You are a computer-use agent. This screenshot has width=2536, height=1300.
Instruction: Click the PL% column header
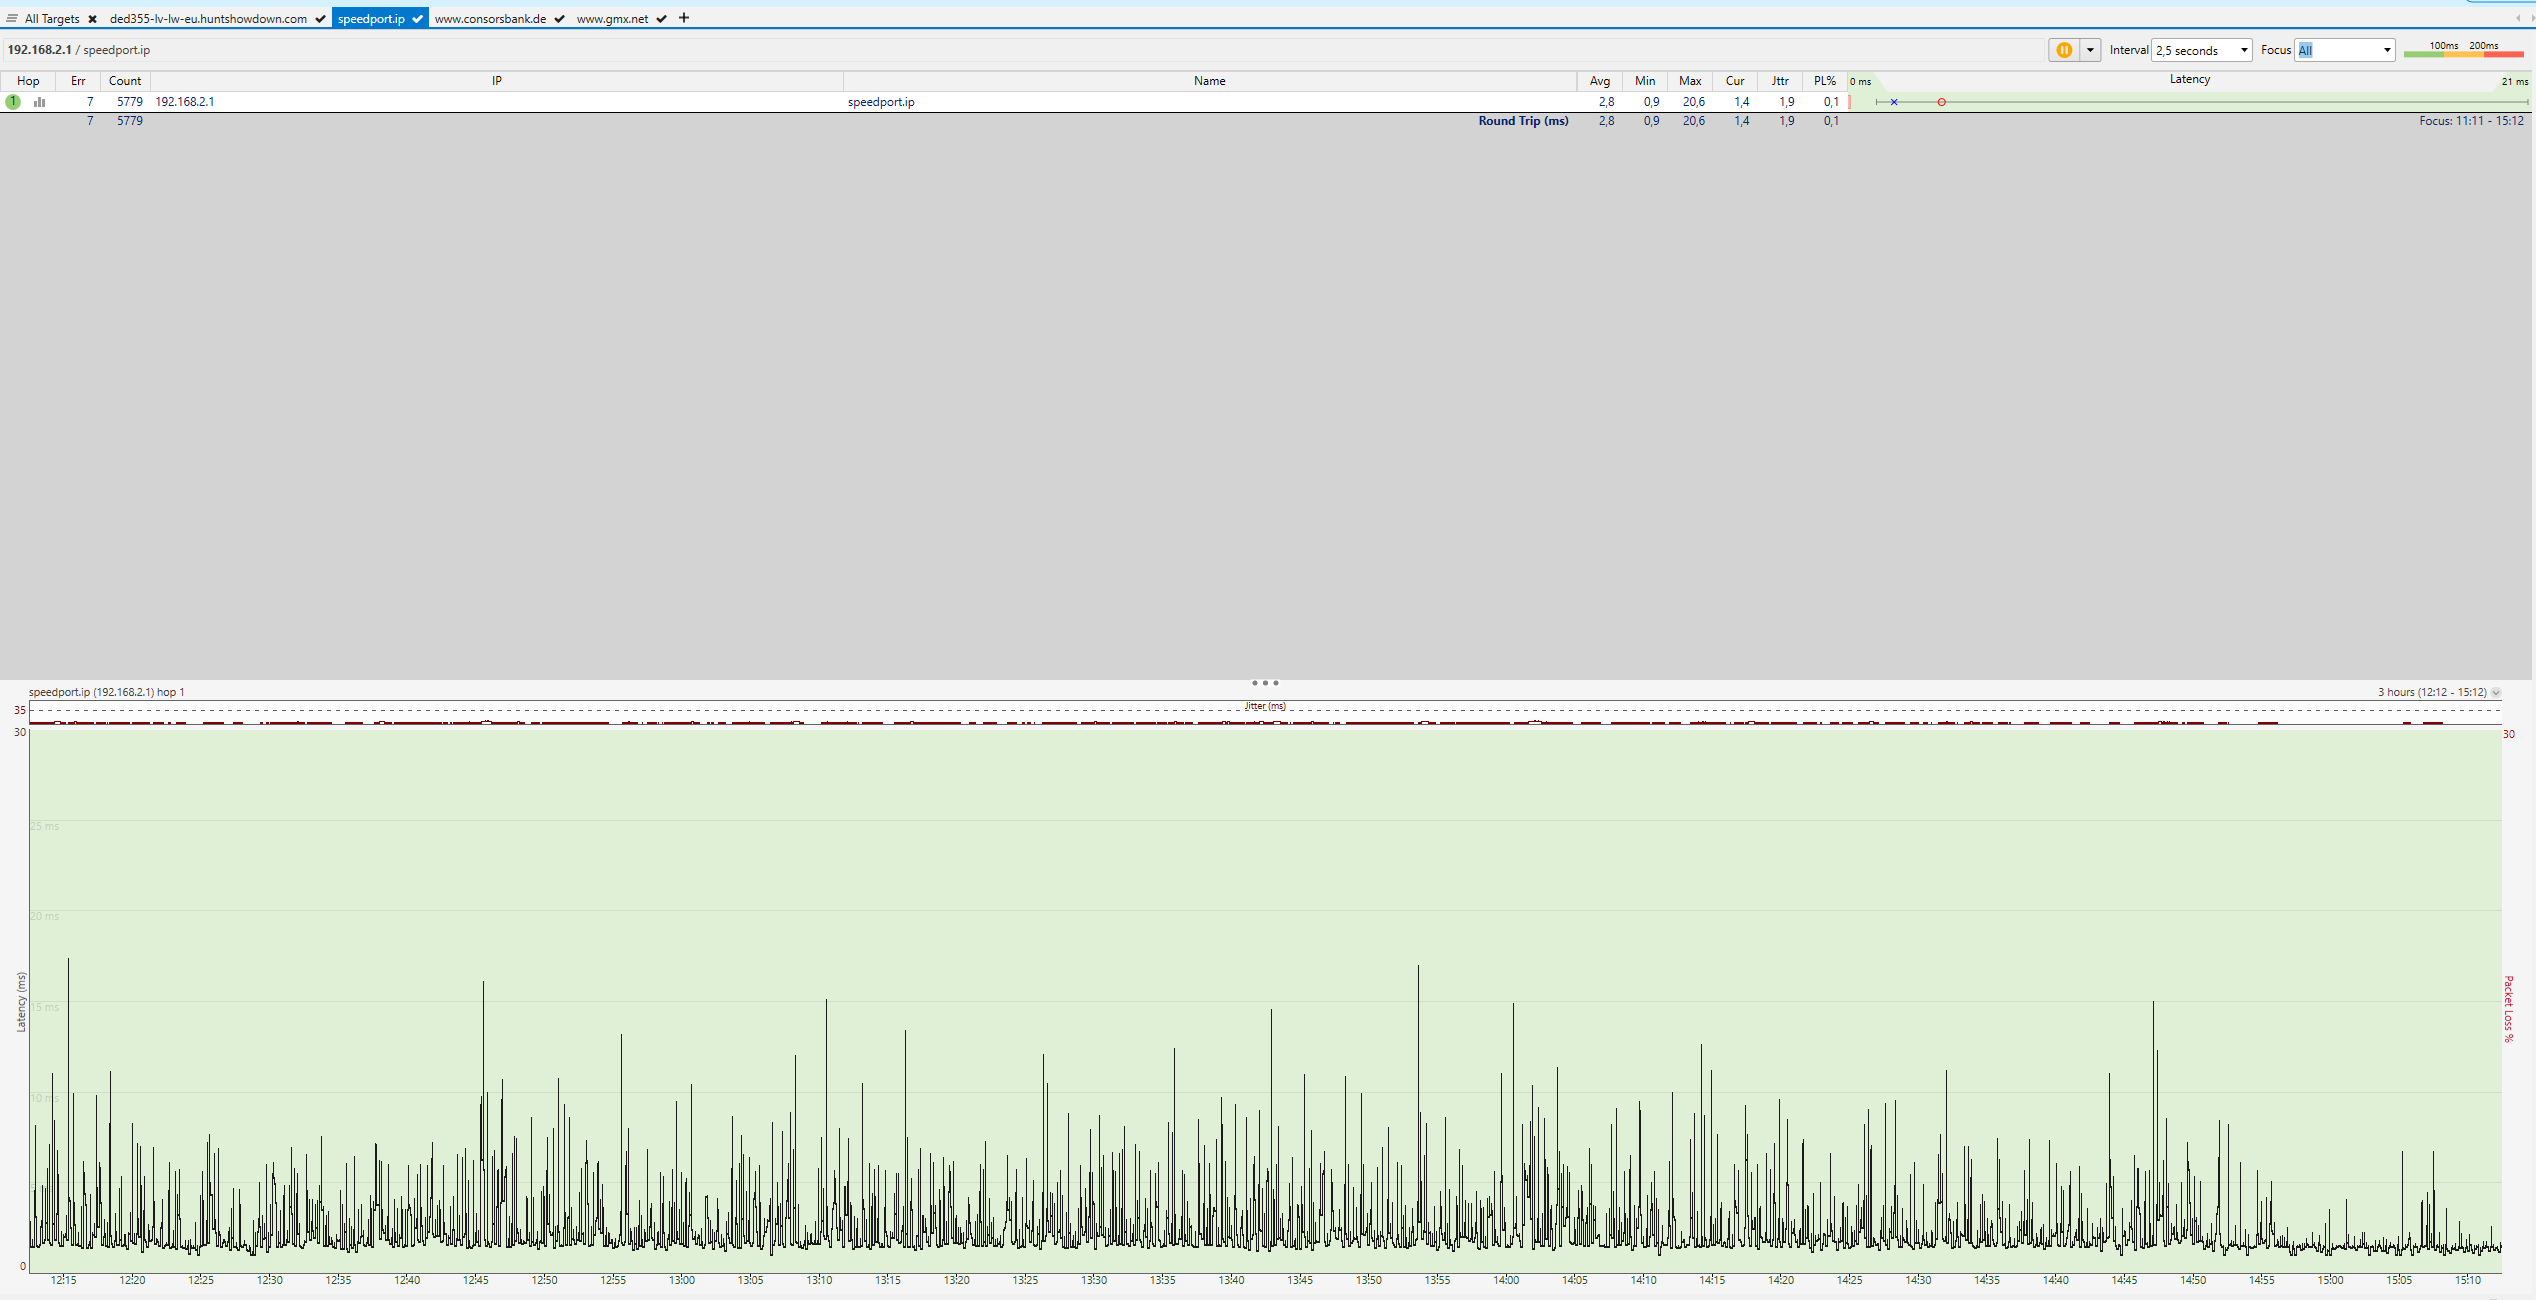click(x=1824, y=81)
